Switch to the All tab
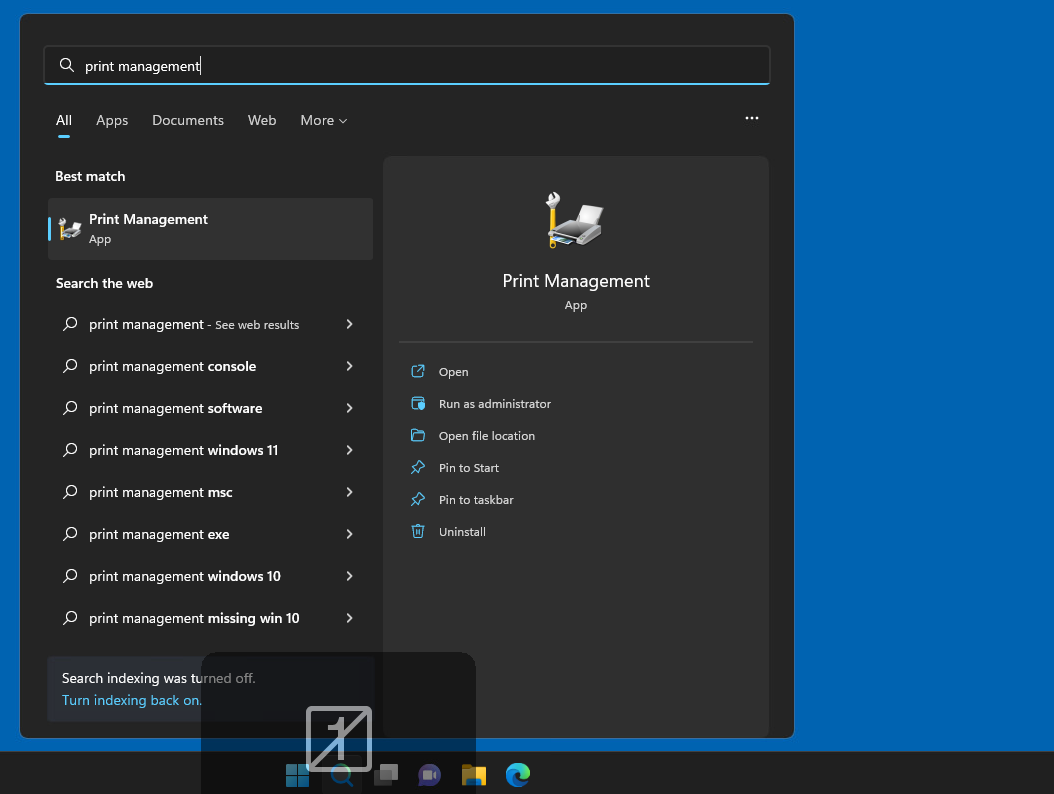 pos(64,120)
